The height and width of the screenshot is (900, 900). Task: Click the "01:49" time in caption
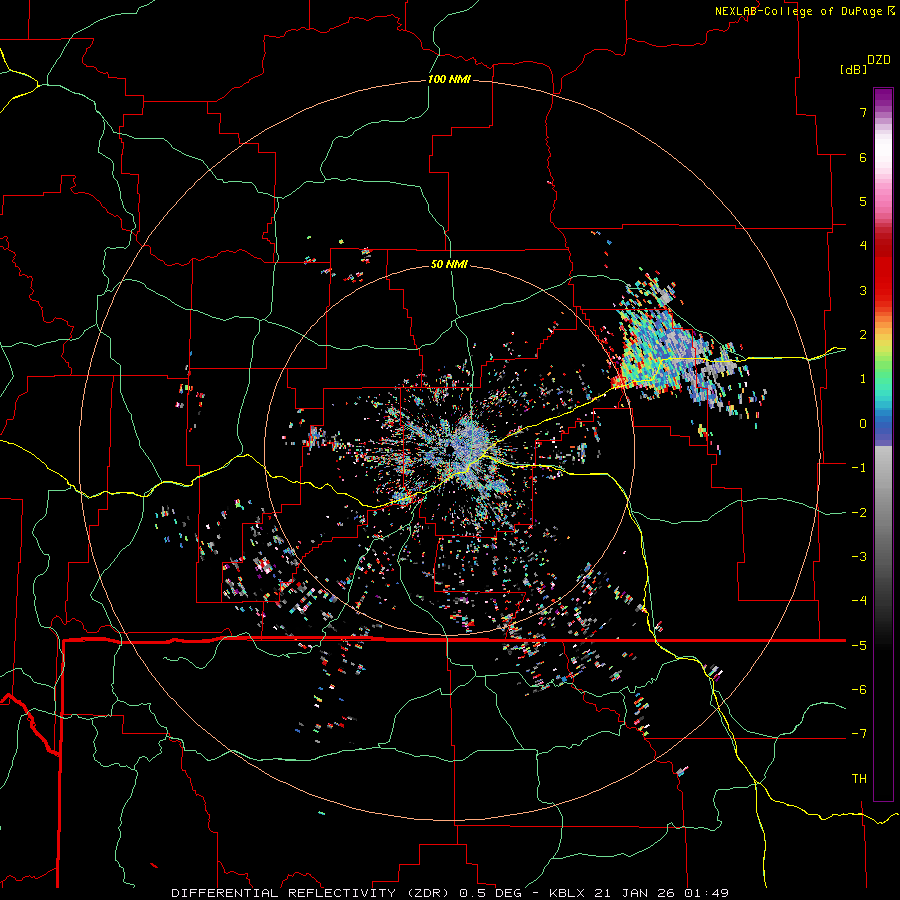coord(707,893)
